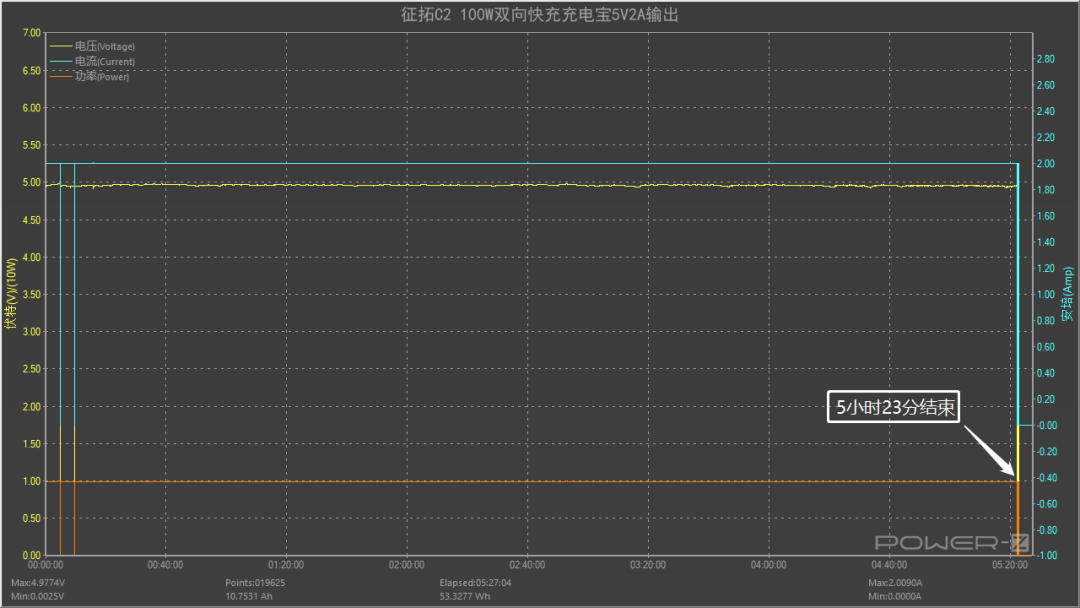Click the -1.00 tick on ampere axis
The height and width of the screenshot is (608, 1080).
click(1047, 556)
